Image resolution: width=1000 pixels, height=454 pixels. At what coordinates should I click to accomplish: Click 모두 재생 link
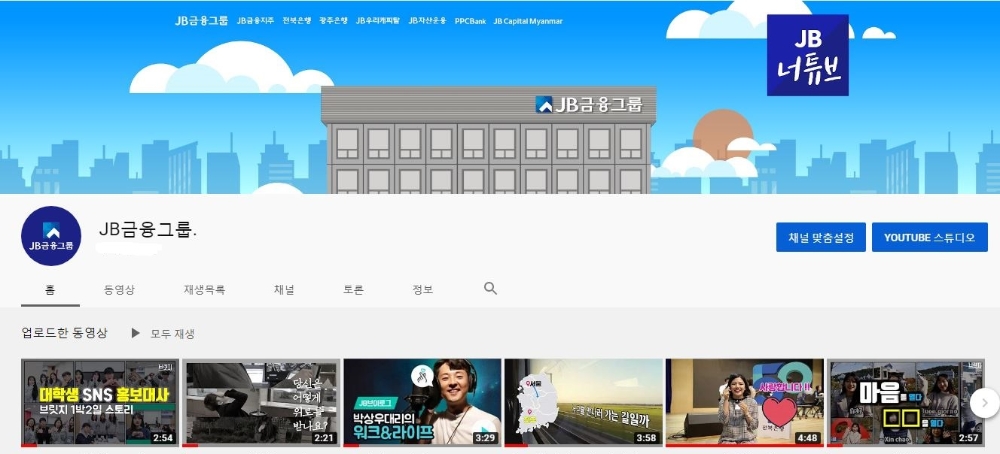(172, 333)
